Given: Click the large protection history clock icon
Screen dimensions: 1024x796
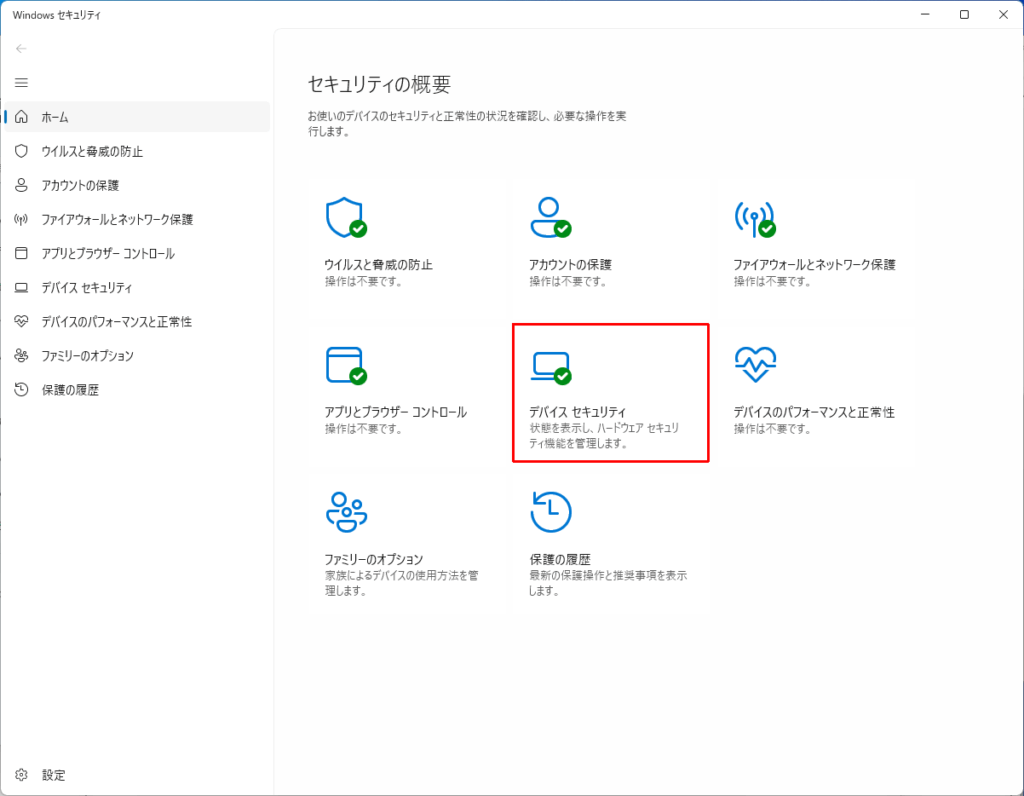Looking at the screenshot, I should point(551,512).
